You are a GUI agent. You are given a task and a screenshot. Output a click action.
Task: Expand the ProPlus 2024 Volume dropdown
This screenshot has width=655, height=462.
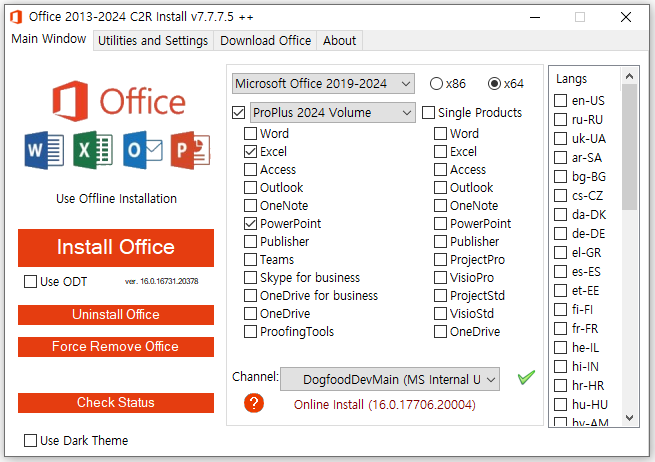pyautogui.click(x=332, y=113)
